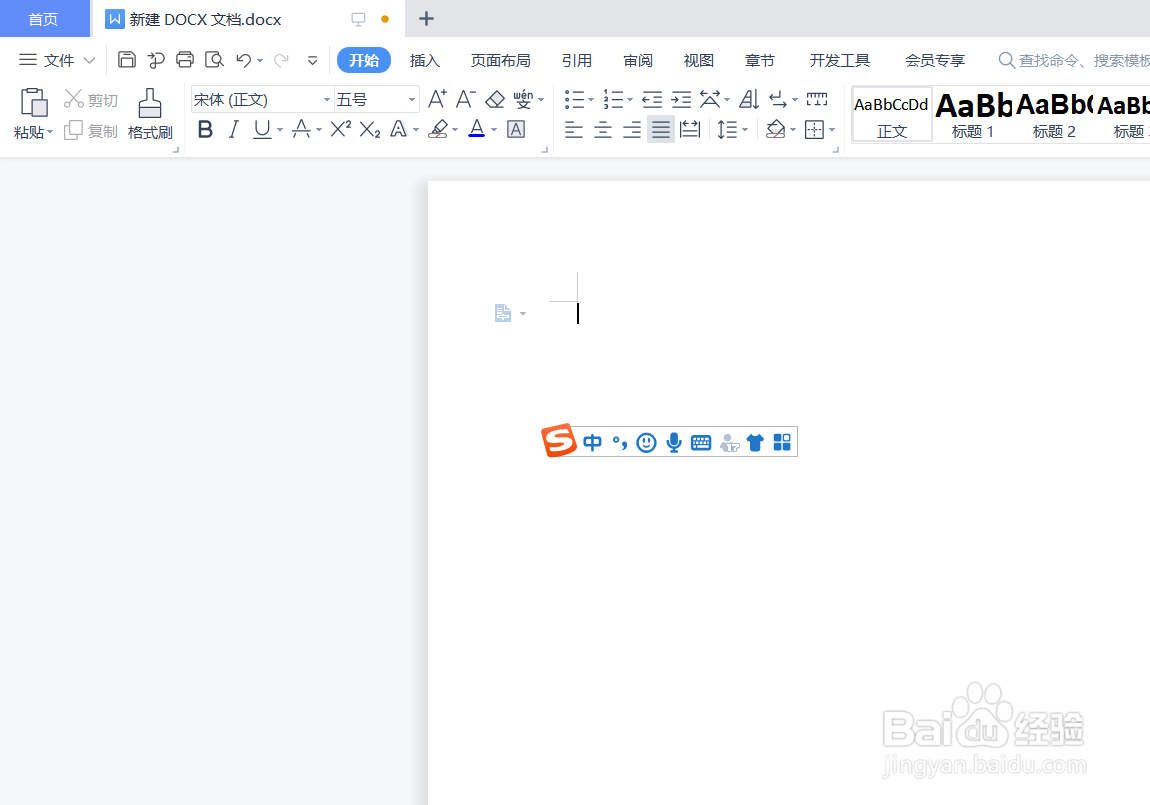Image resolution: width=1150 pixels, height=805 pixels.
Task: Open Sogou skin shirt icon
Action: (x=755, y=442)
